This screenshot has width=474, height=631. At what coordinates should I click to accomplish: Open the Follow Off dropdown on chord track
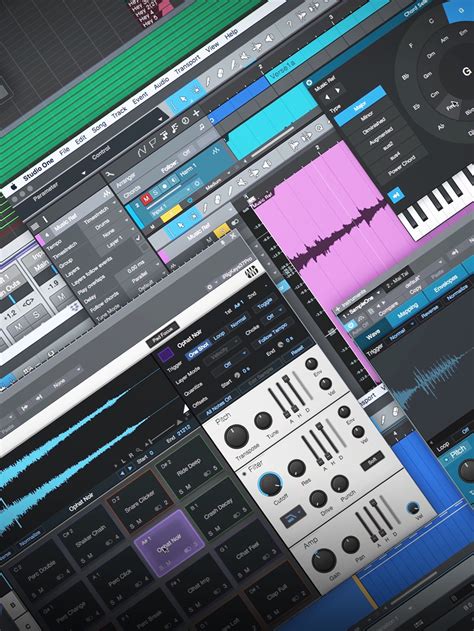coord(188,154)
